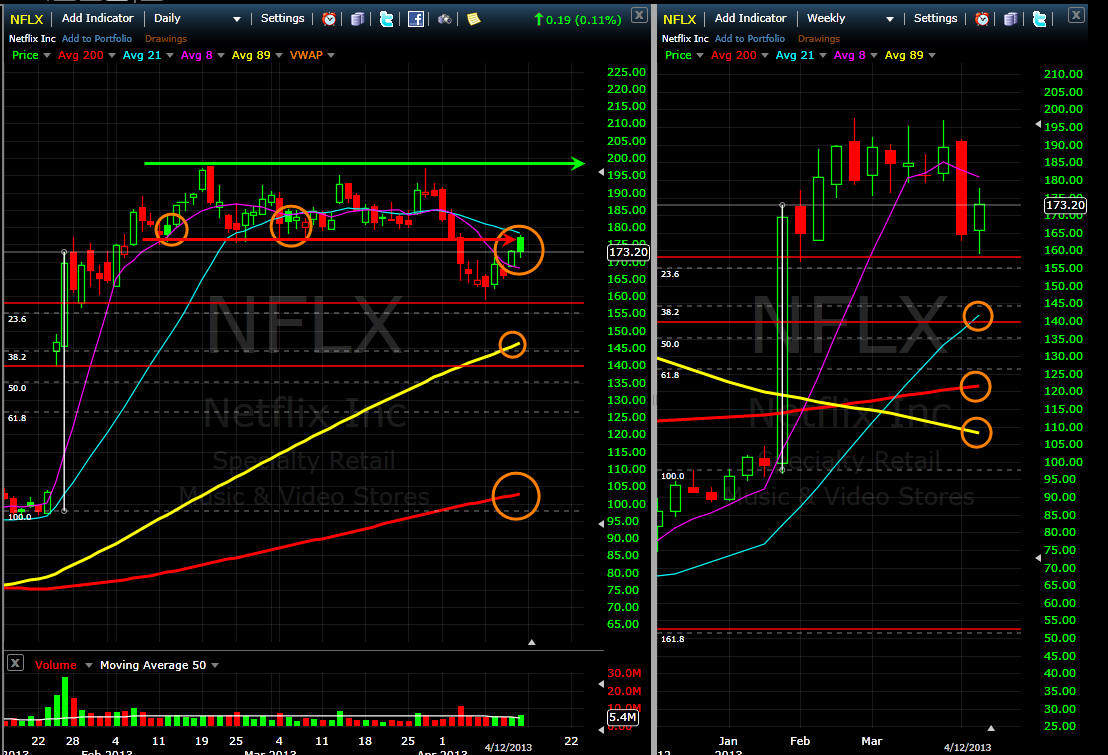Open Settings in the Weekly chart

click(936, 18)
